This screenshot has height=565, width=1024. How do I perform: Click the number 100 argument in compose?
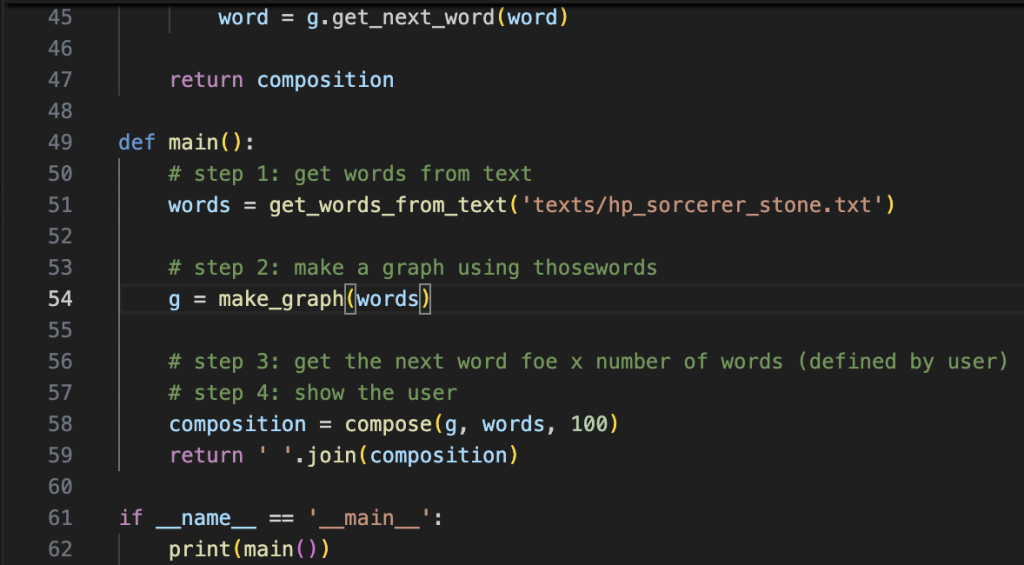pos(589,425)
